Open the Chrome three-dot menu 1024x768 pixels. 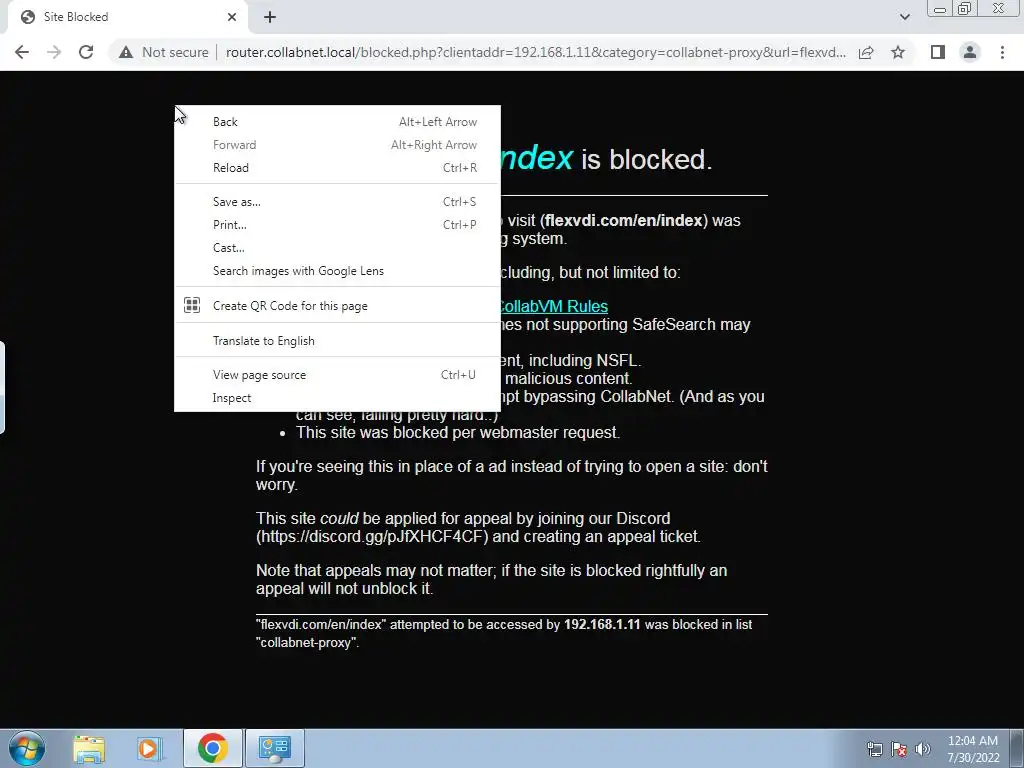point(1002,52)
